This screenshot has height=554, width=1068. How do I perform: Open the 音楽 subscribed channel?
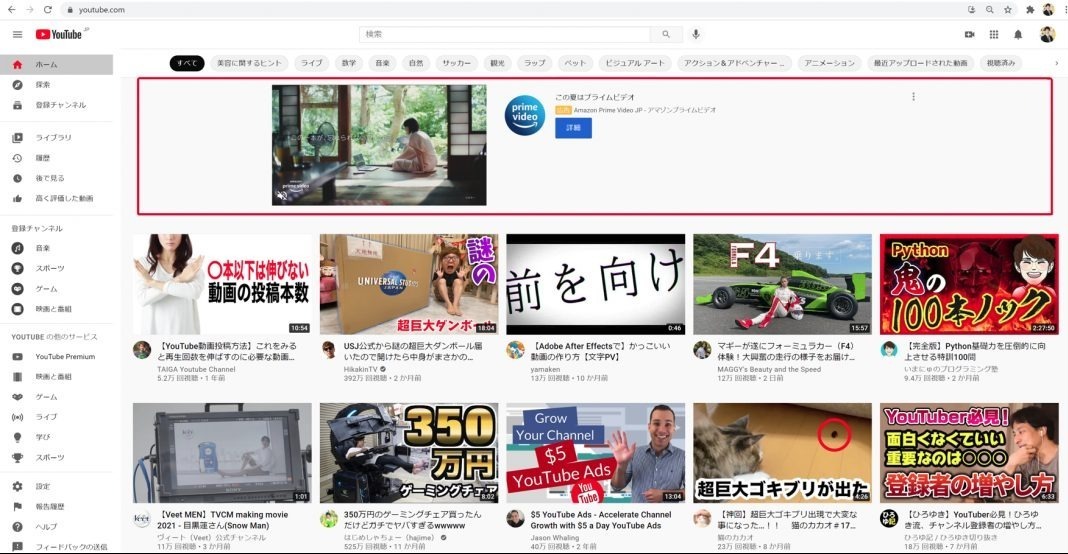pyautogui.click(x=57, y=248)
